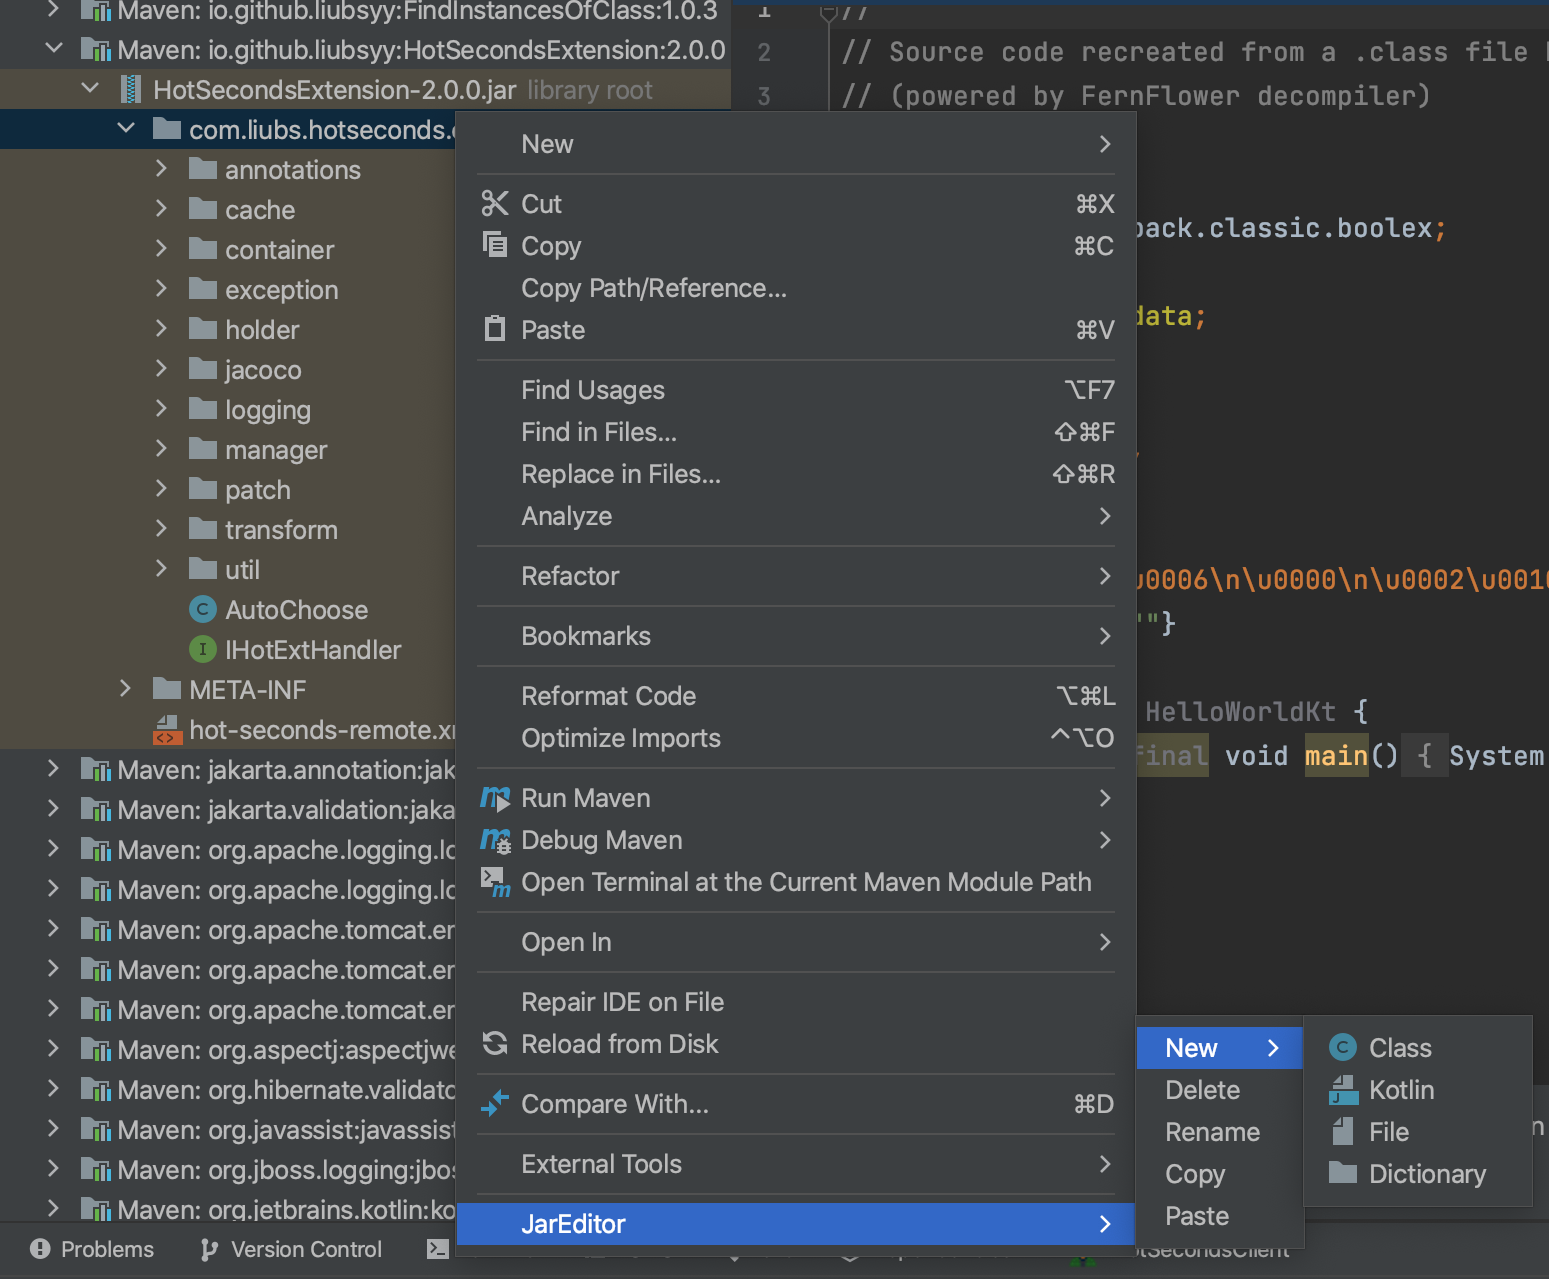Click the Debug Maven icon
Viewport: 1549px width, 1279px height.
(x=495, y=840)
